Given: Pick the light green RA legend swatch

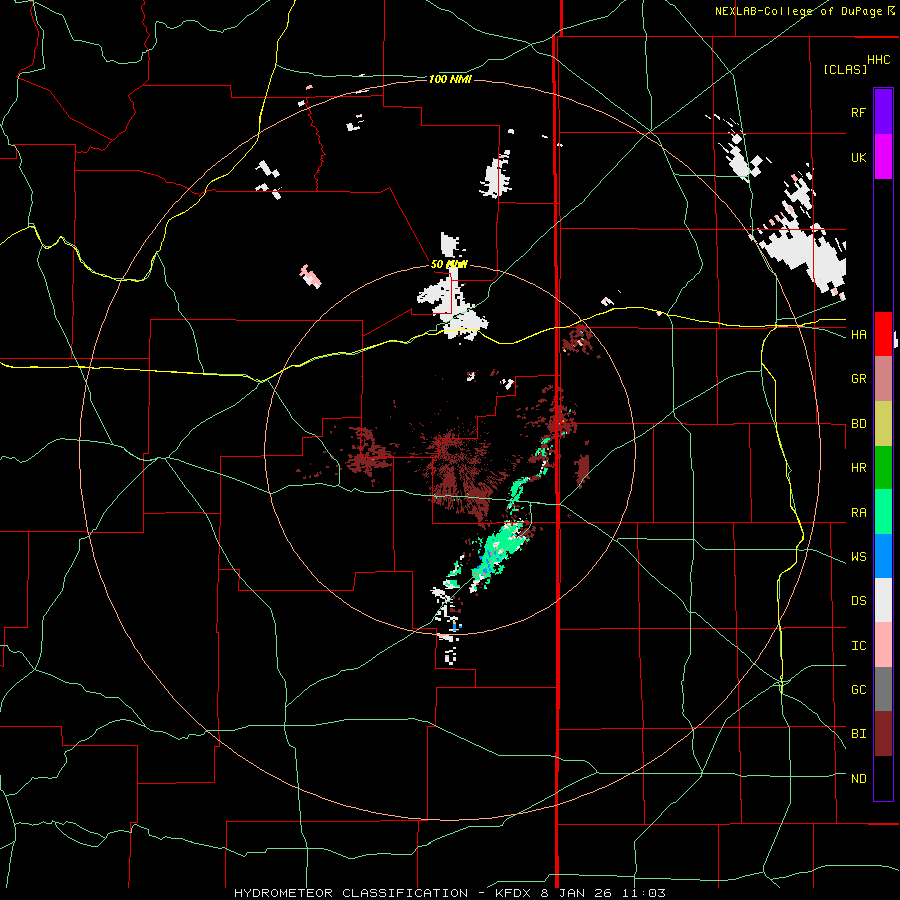Looking at the screenshot, I should [883, 512].
